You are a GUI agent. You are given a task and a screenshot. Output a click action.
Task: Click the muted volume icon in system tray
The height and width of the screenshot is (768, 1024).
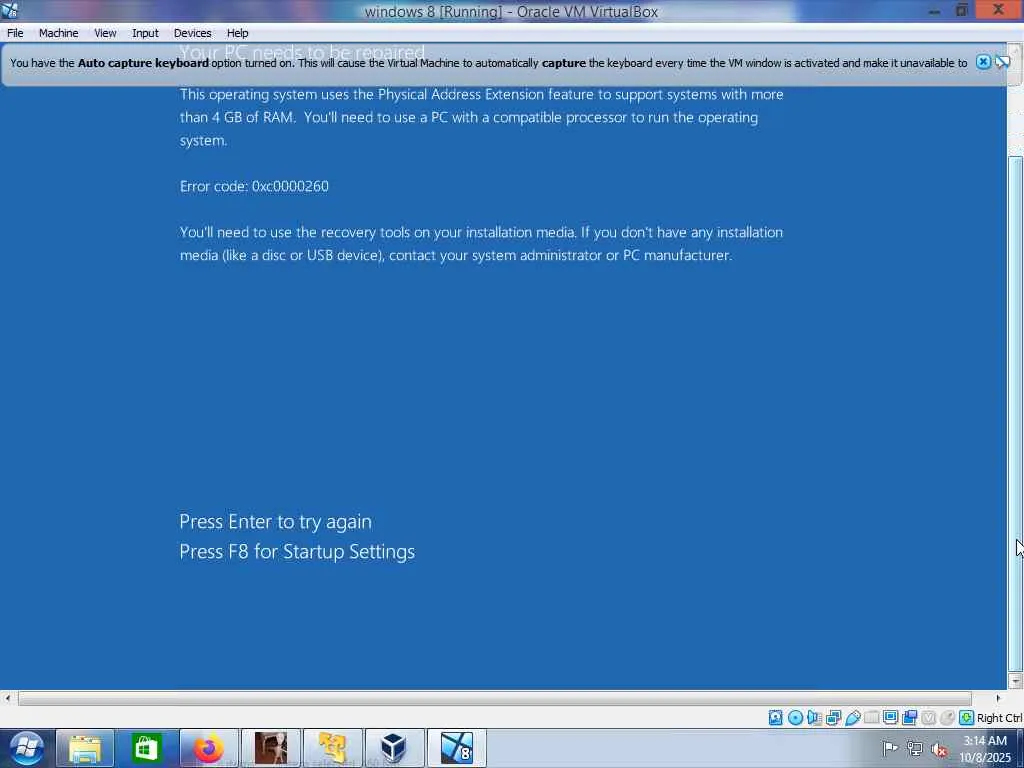coord(940,749)
